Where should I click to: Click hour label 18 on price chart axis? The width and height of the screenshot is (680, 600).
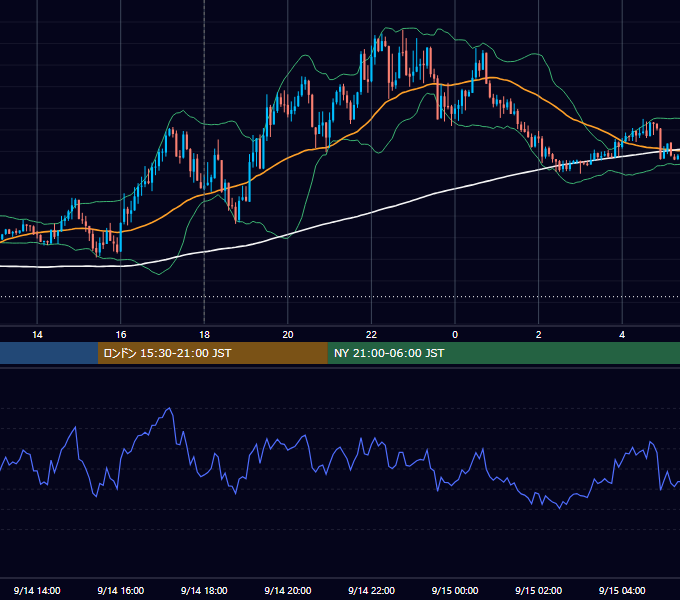(204, 335)
